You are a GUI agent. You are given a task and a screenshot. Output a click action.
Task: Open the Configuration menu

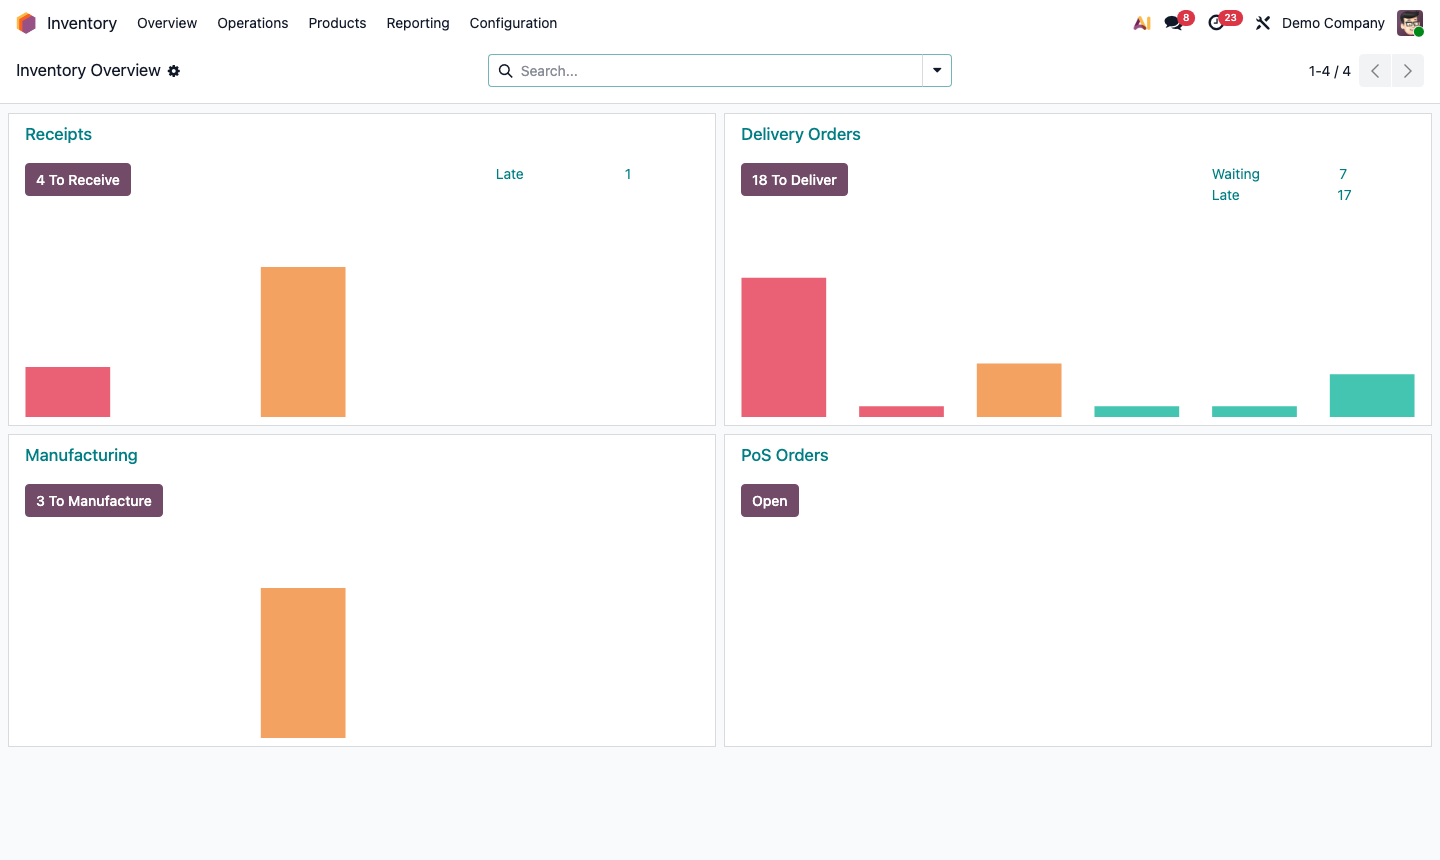coord(513,23)
